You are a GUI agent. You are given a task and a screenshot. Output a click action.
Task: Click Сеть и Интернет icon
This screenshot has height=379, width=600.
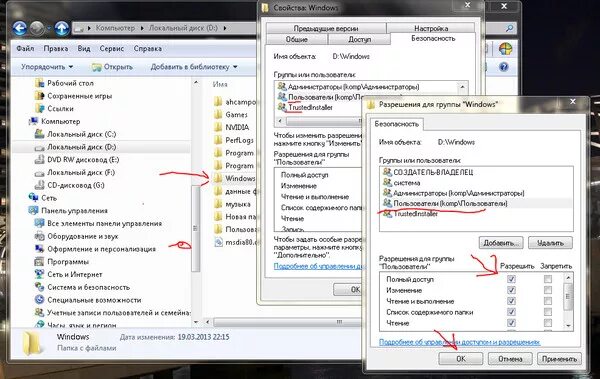pyautogui.click(x=39, y=274)
